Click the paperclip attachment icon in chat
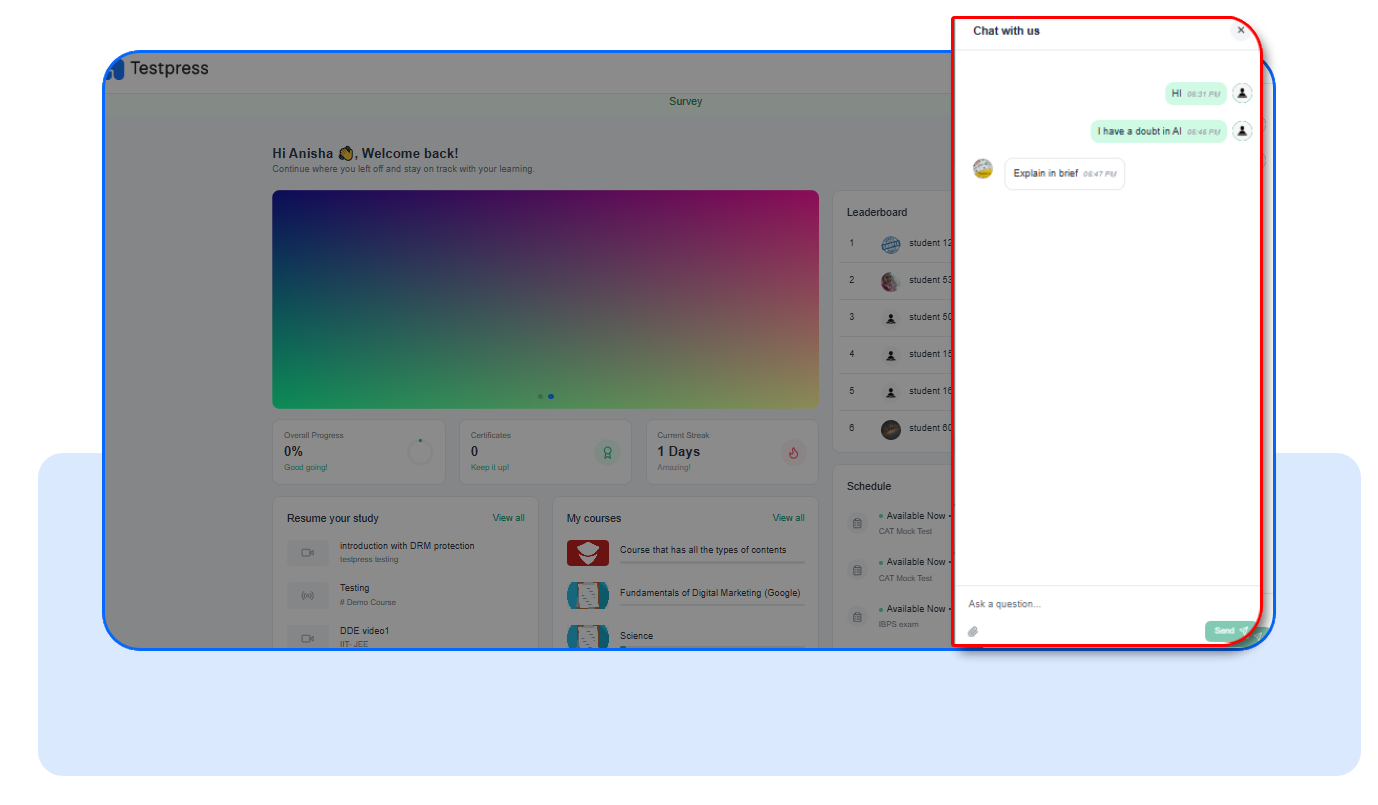This screenshot has width=1378, height=805. pyautogui.click(x=973, y=631)
